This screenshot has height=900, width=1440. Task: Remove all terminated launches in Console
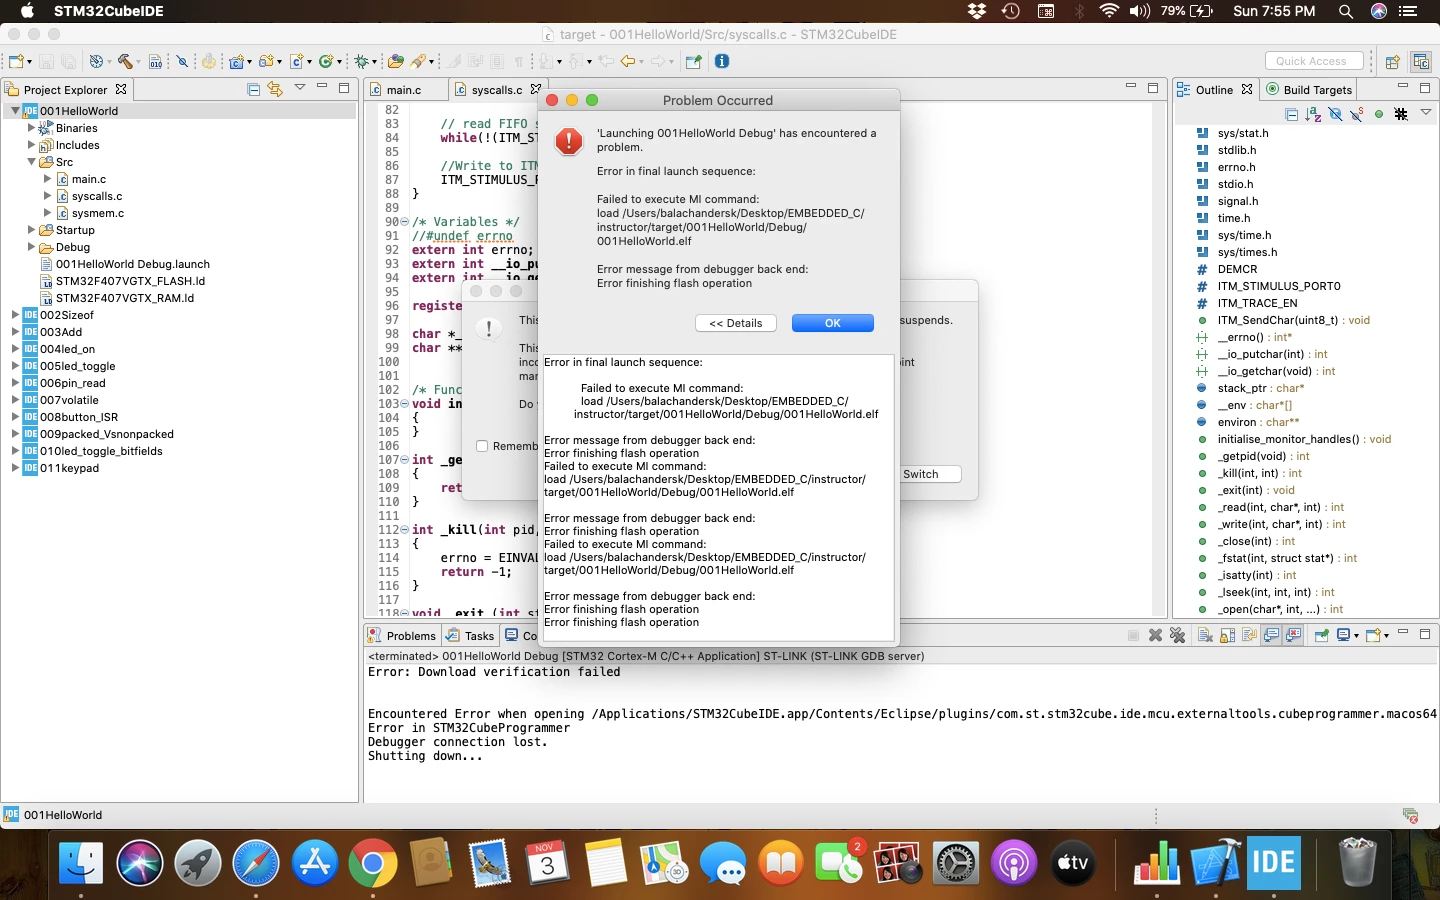tap(1177, 635)
